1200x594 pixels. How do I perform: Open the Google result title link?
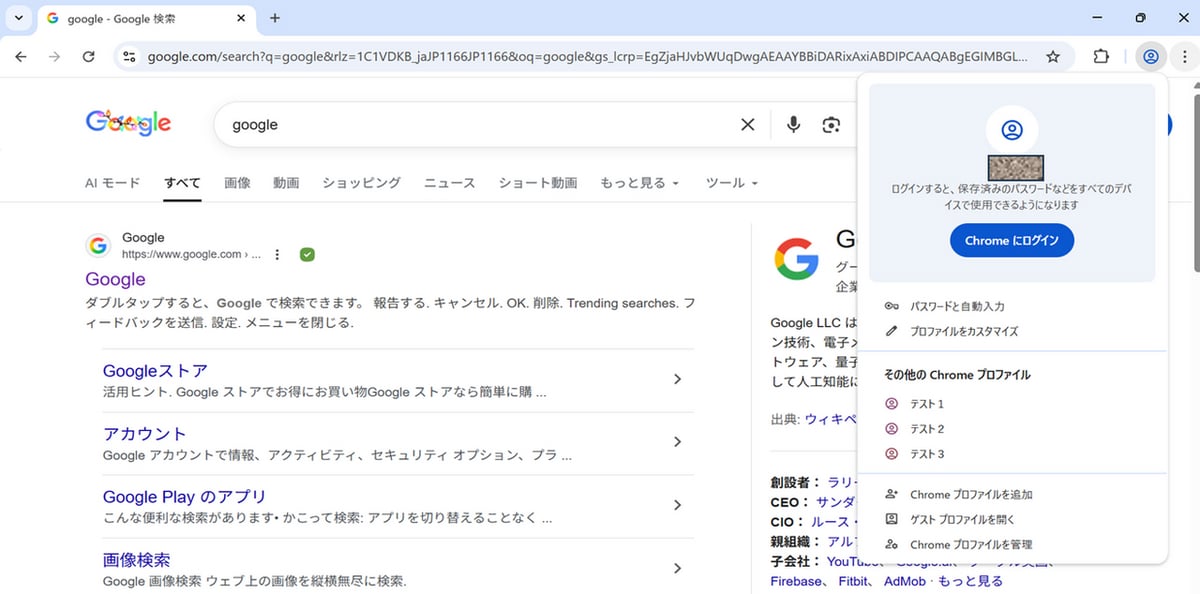(115, 279)
